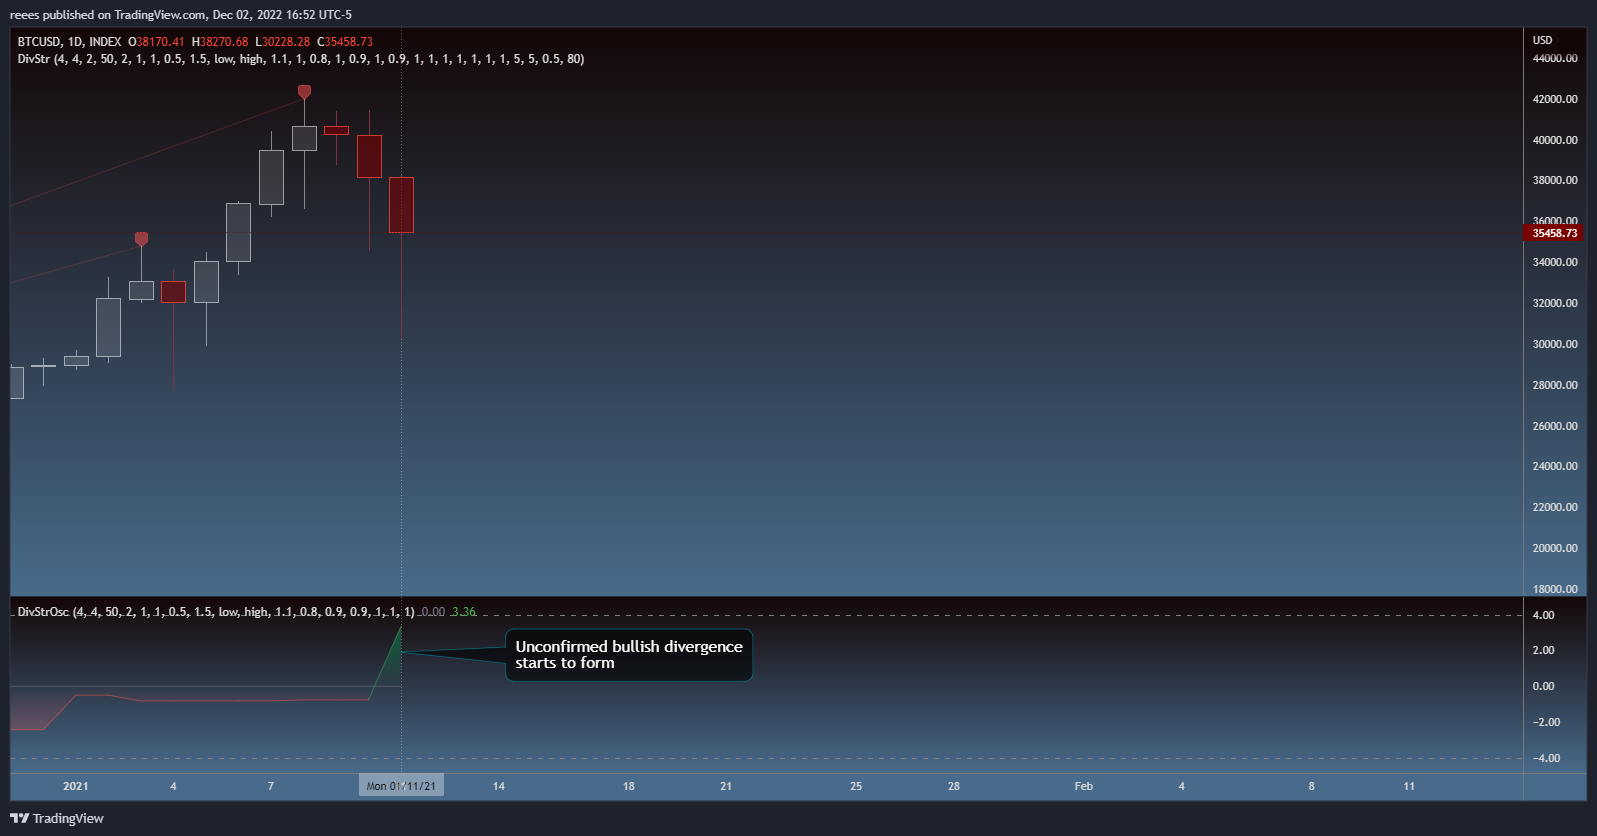Click the red divergence marker near 35000
1597x836 pixels.
[x=141, y=239]
